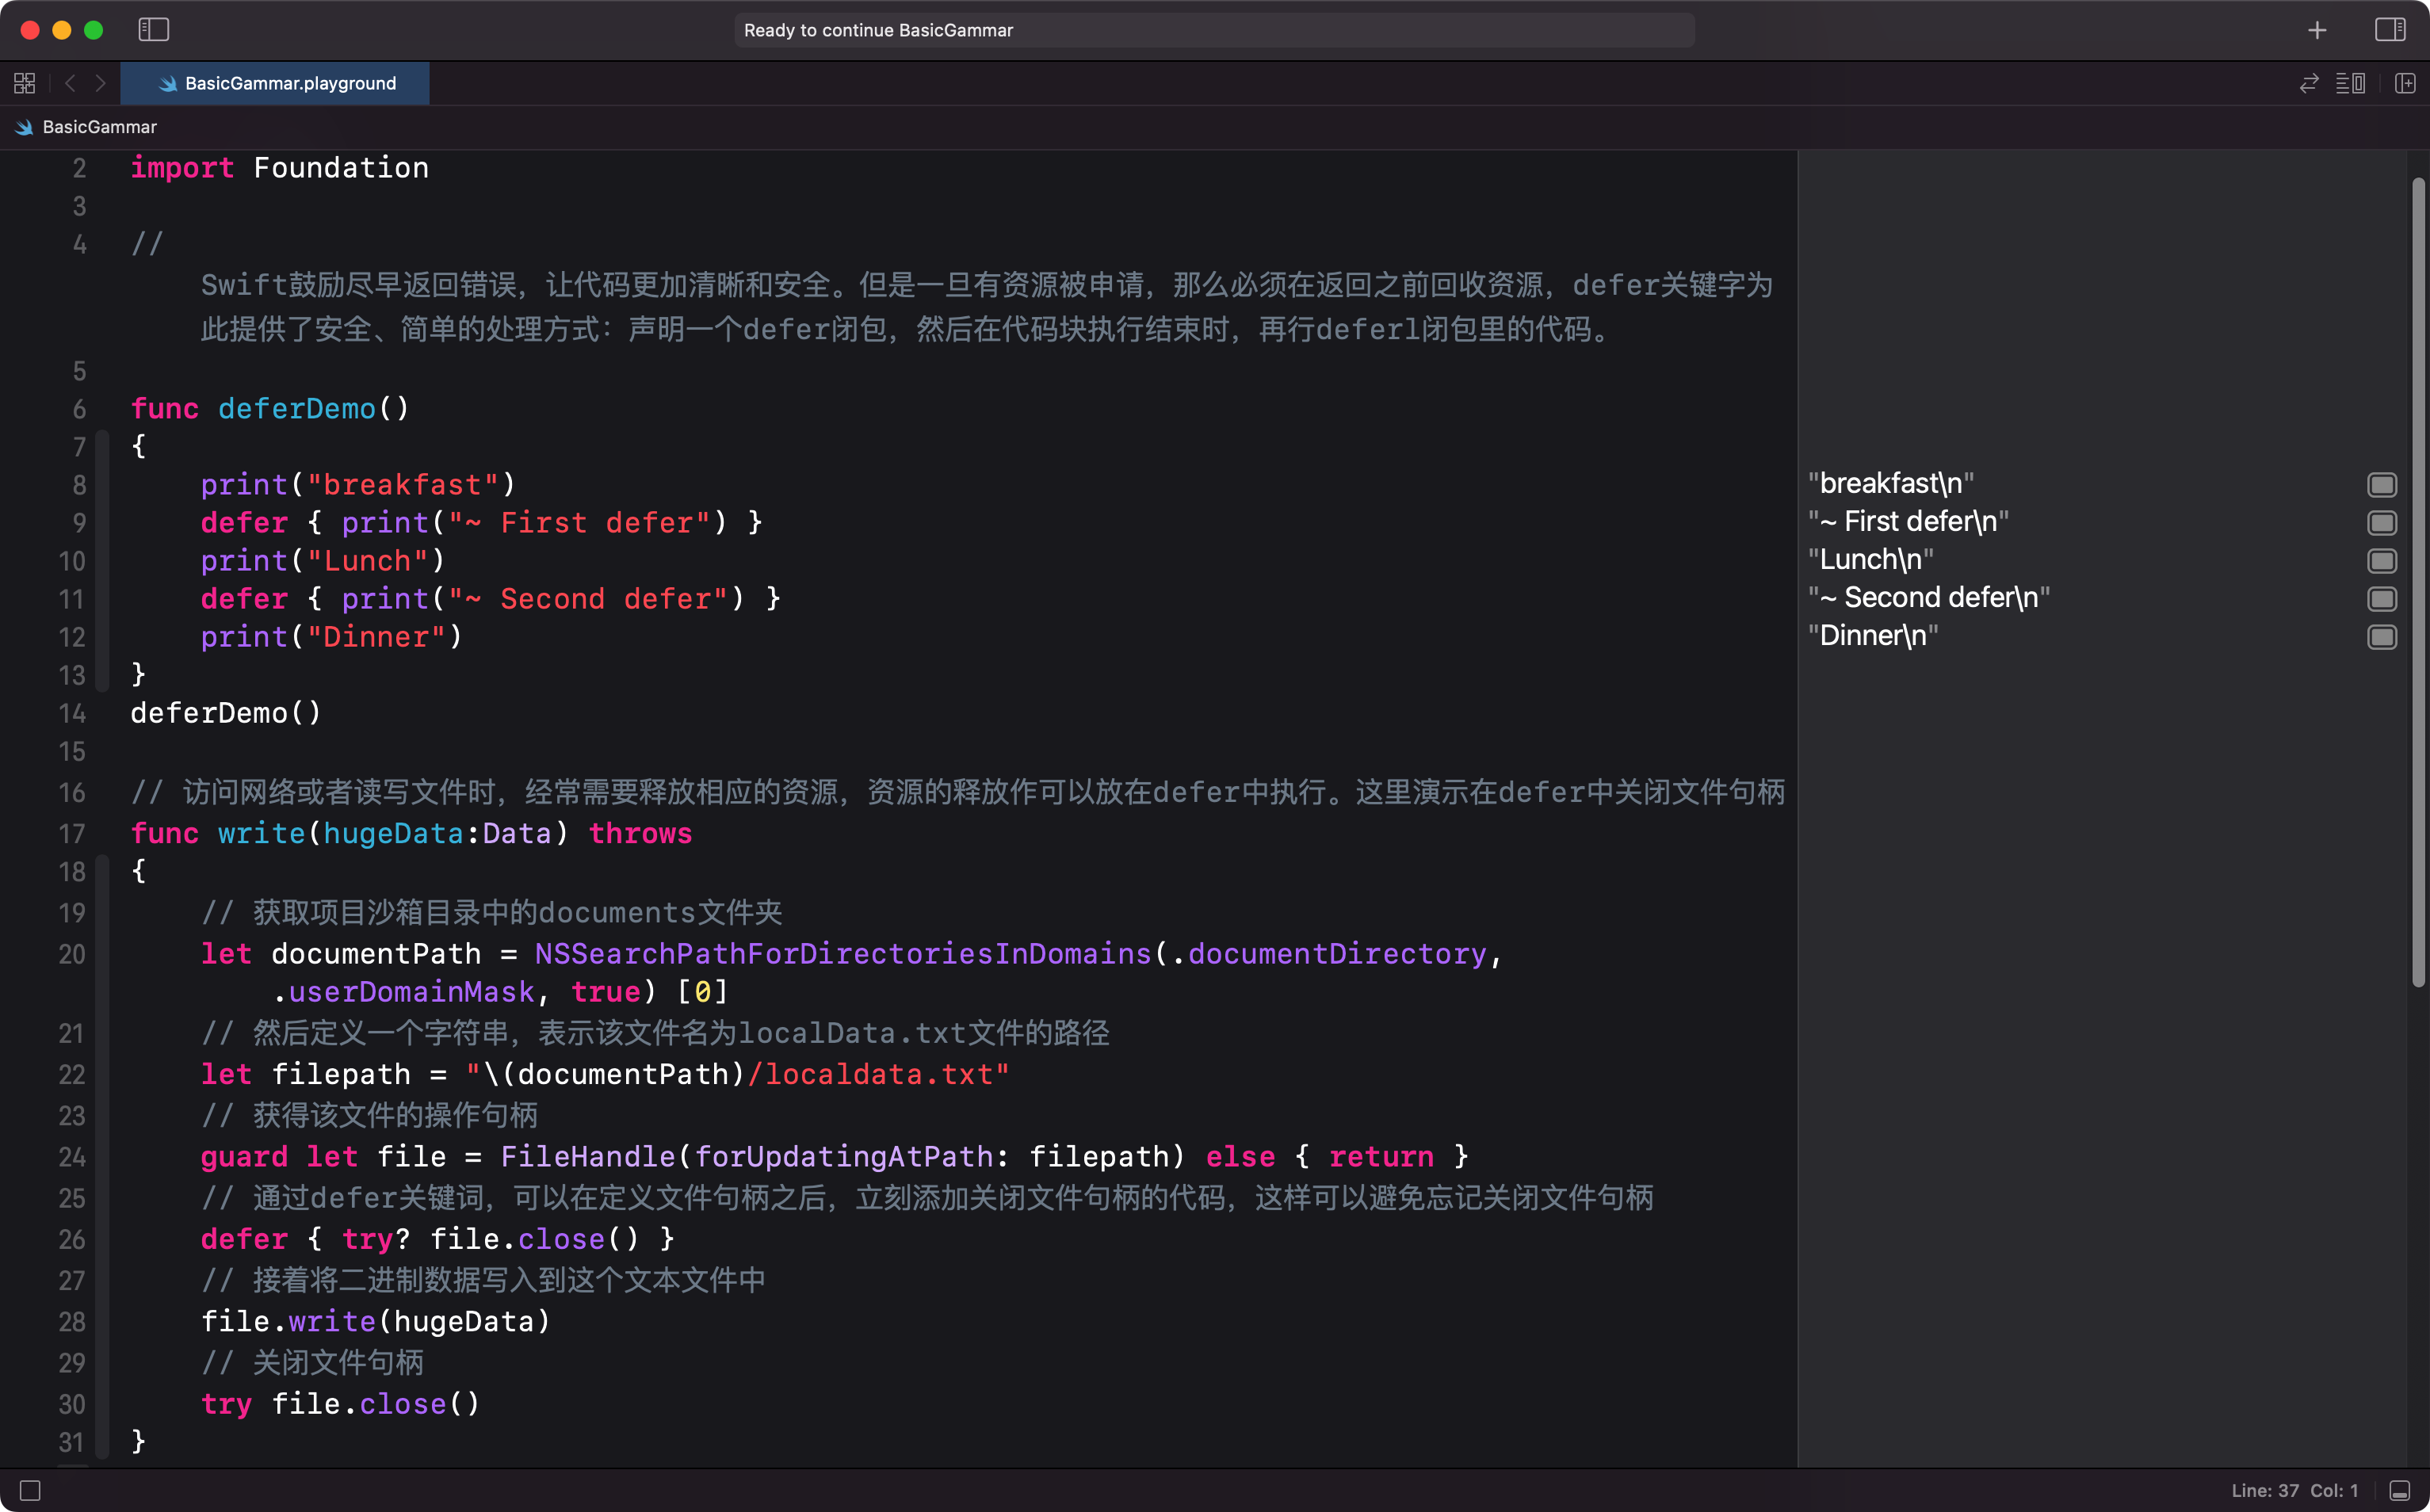2430x1512 pixels.
Task: Click the Swift bird icon in the jump bar
Action: click(24, 127)
